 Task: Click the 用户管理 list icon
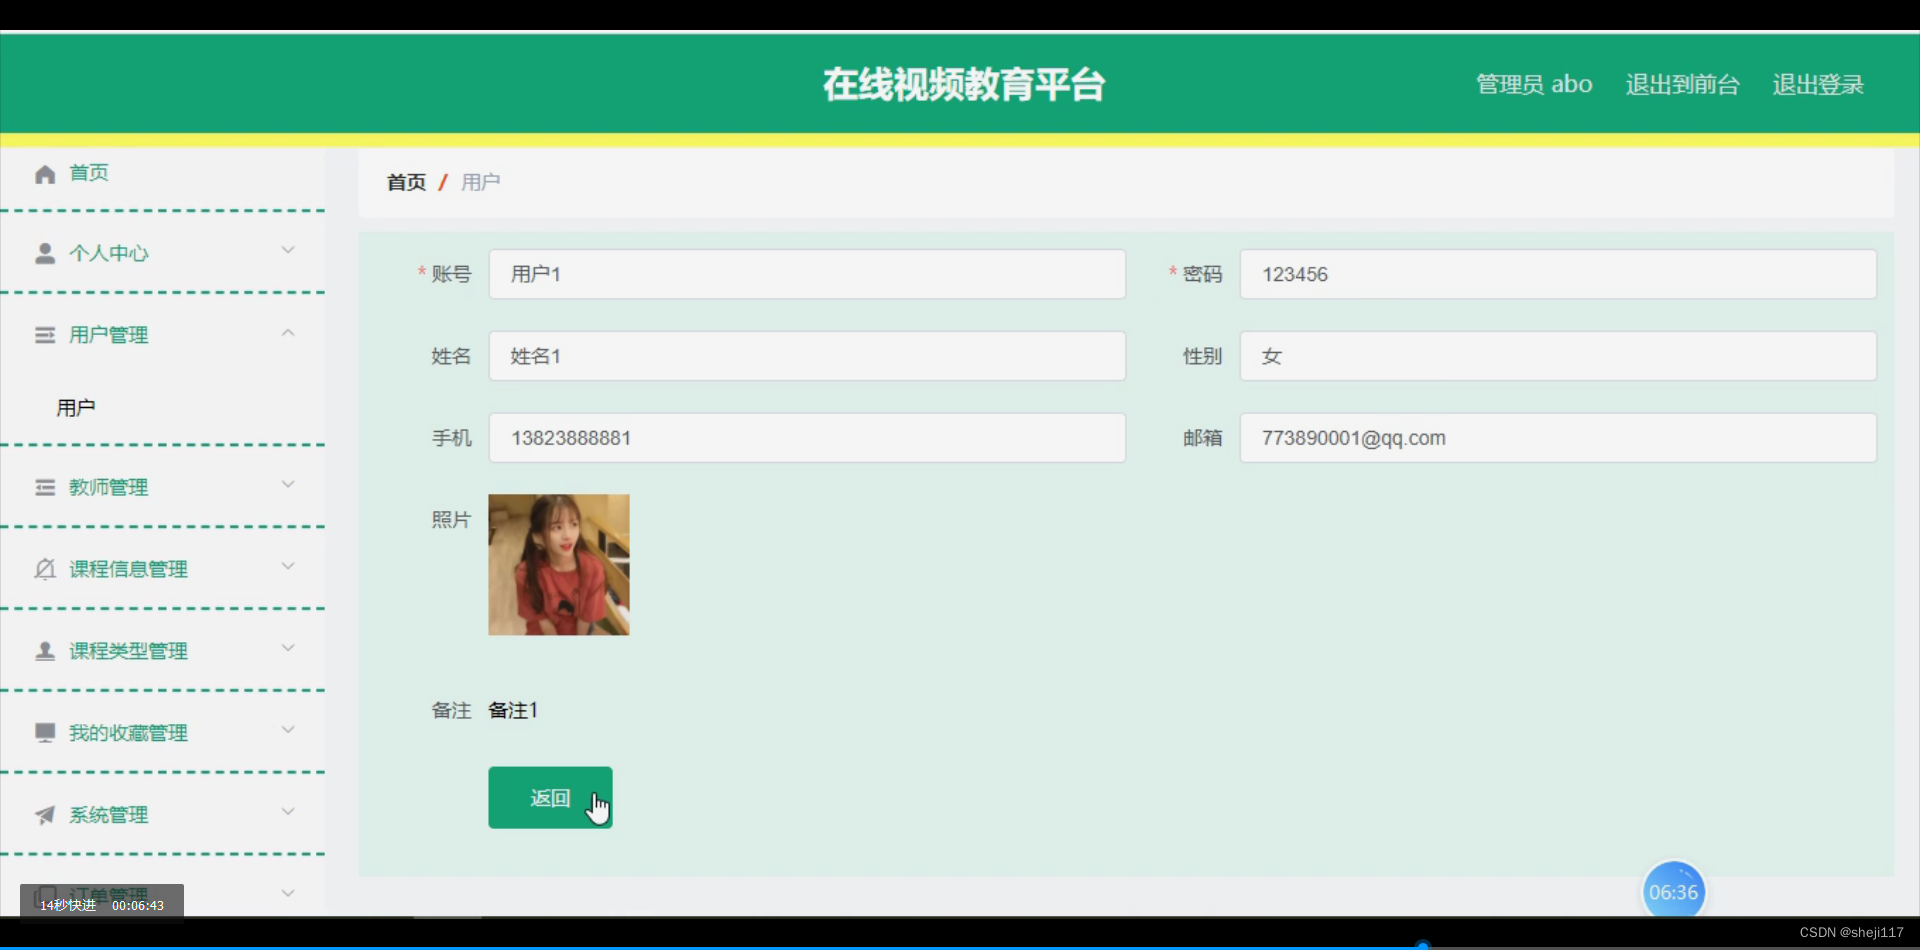click(x=45, y=334)
